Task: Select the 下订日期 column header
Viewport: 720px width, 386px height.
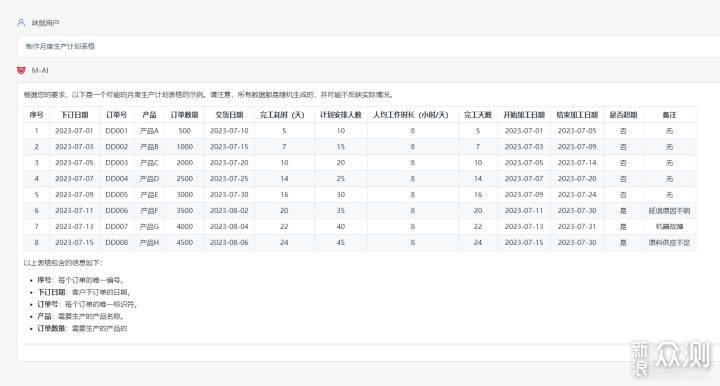Action: [x=74, y=115]
